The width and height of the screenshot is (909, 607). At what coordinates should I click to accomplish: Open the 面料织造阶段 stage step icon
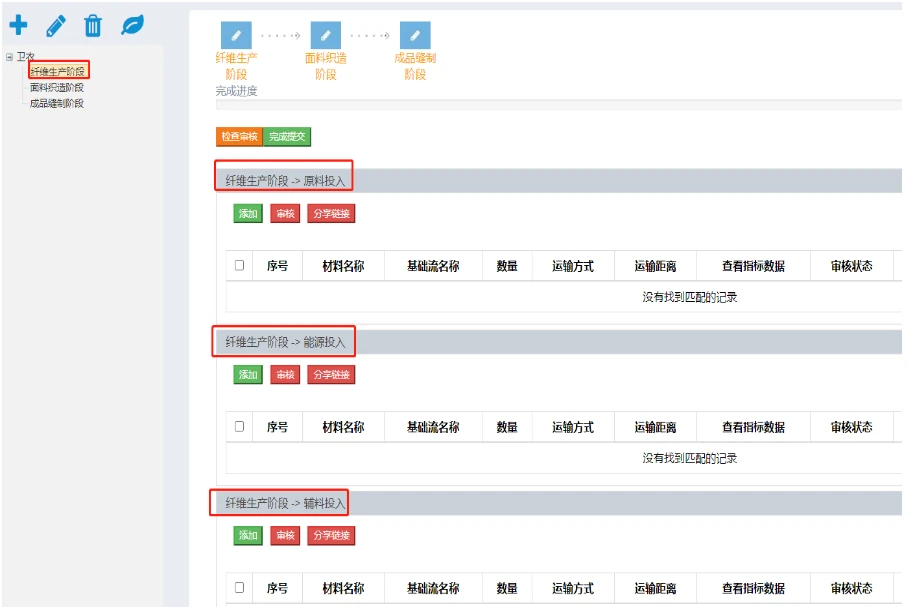pos(326,35)
